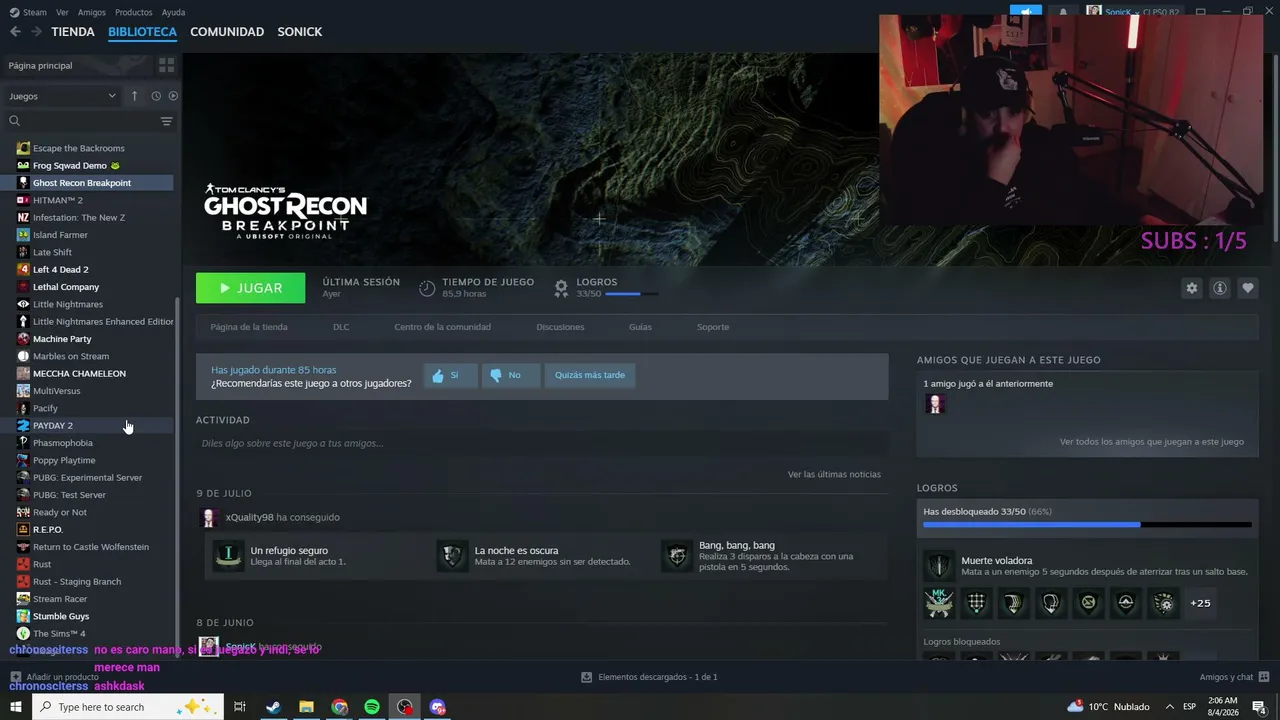Open Steam from the Windows taskbar

coord(273,707)
